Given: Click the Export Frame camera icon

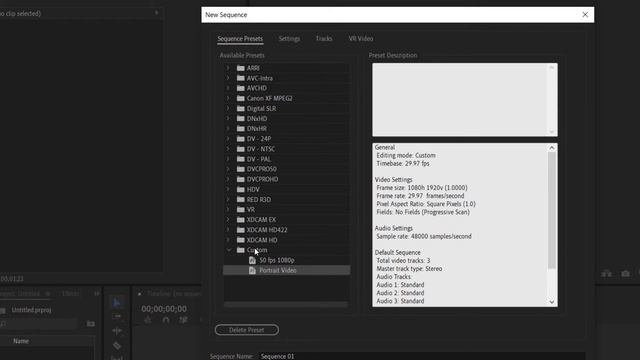Looking at the screenshot, I should [x=625, y=274].
